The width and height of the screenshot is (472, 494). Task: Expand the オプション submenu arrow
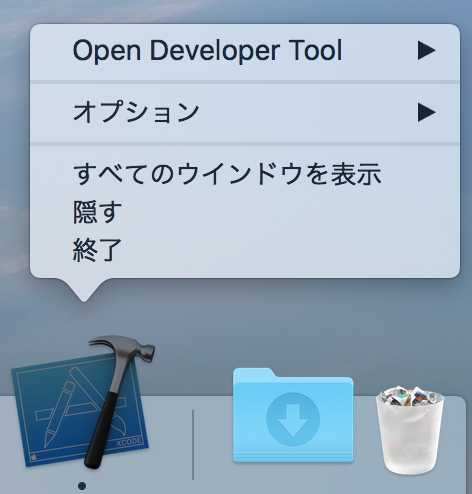426,112
